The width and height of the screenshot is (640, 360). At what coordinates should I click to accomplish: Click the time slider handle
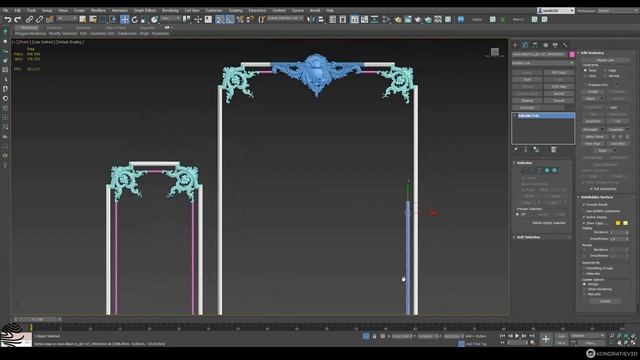(37, 319)
